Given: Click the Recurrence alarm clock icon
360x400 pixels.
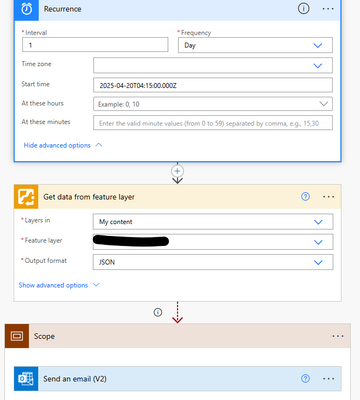Looking at the screenshot, I should click(27, 9).
